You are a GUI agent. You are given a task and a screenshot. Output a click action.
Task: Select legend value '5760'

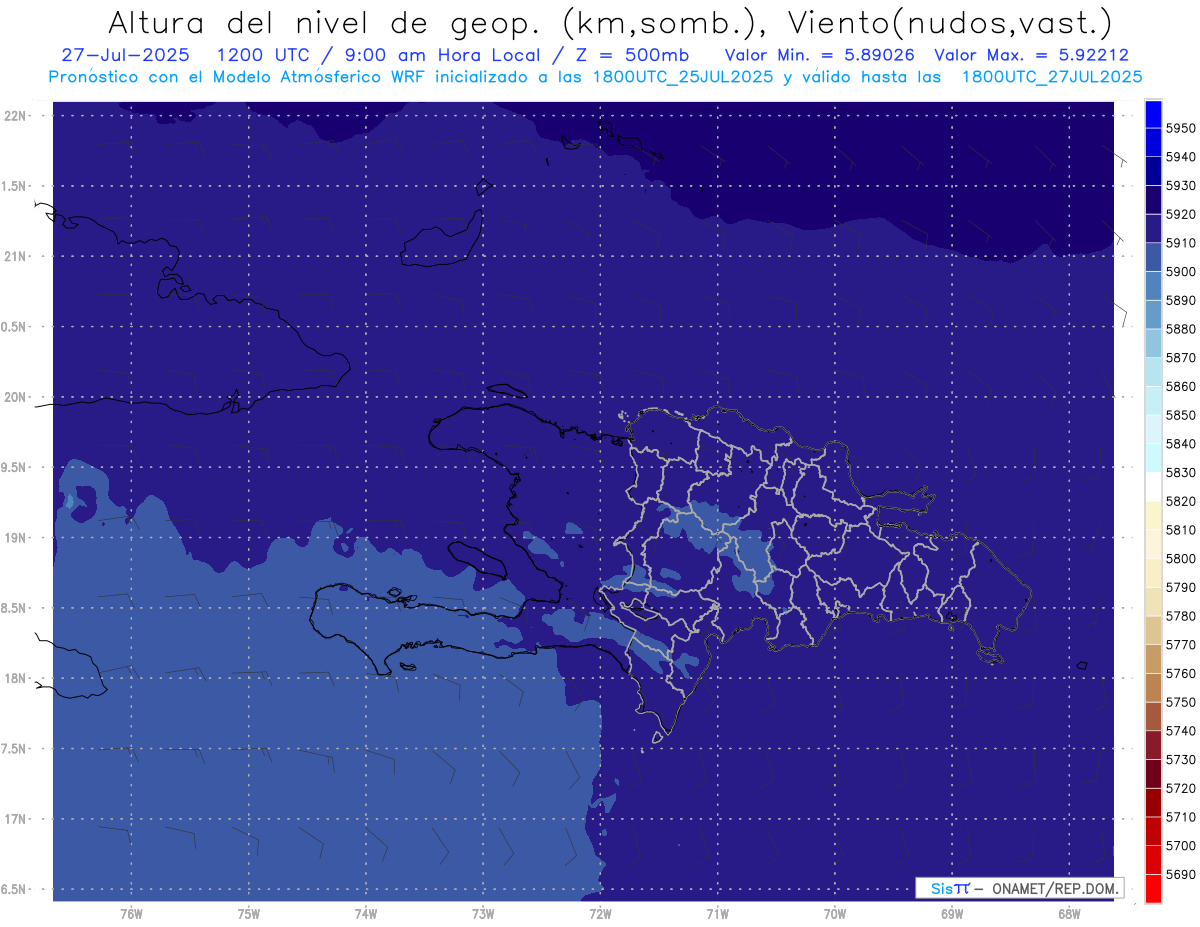tap(1181, 673)
